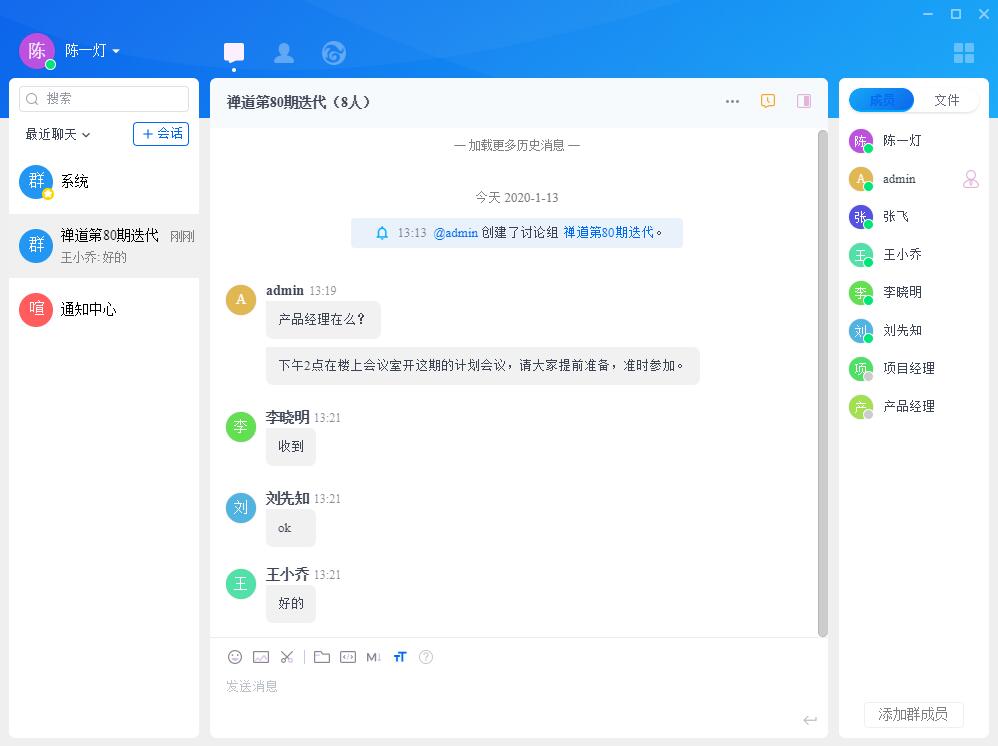Select member 刘先知 in member list

pyautogui.click(x=913, y=330)
